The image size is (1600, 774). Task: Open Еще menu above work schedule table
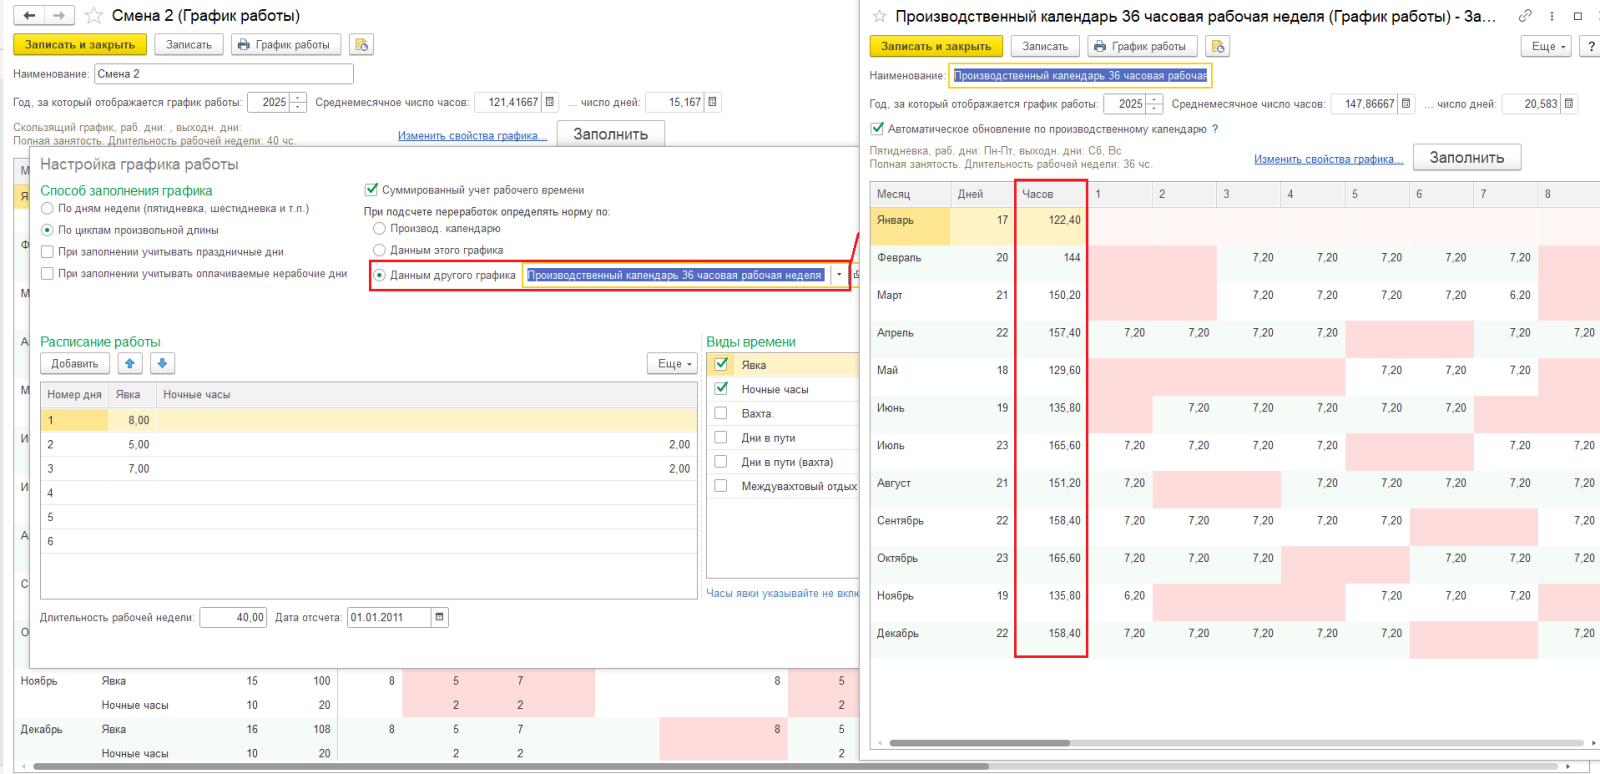click(x=671, y=364)
